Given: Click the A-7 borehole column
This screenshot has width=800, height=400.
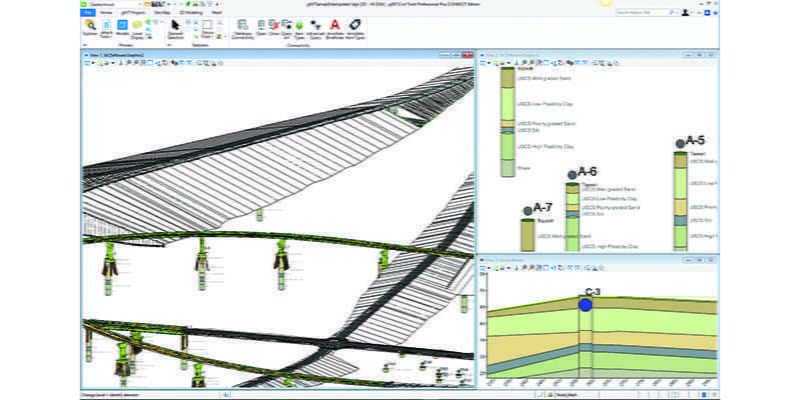Looking at the screenshot, I should coord(527,234).
